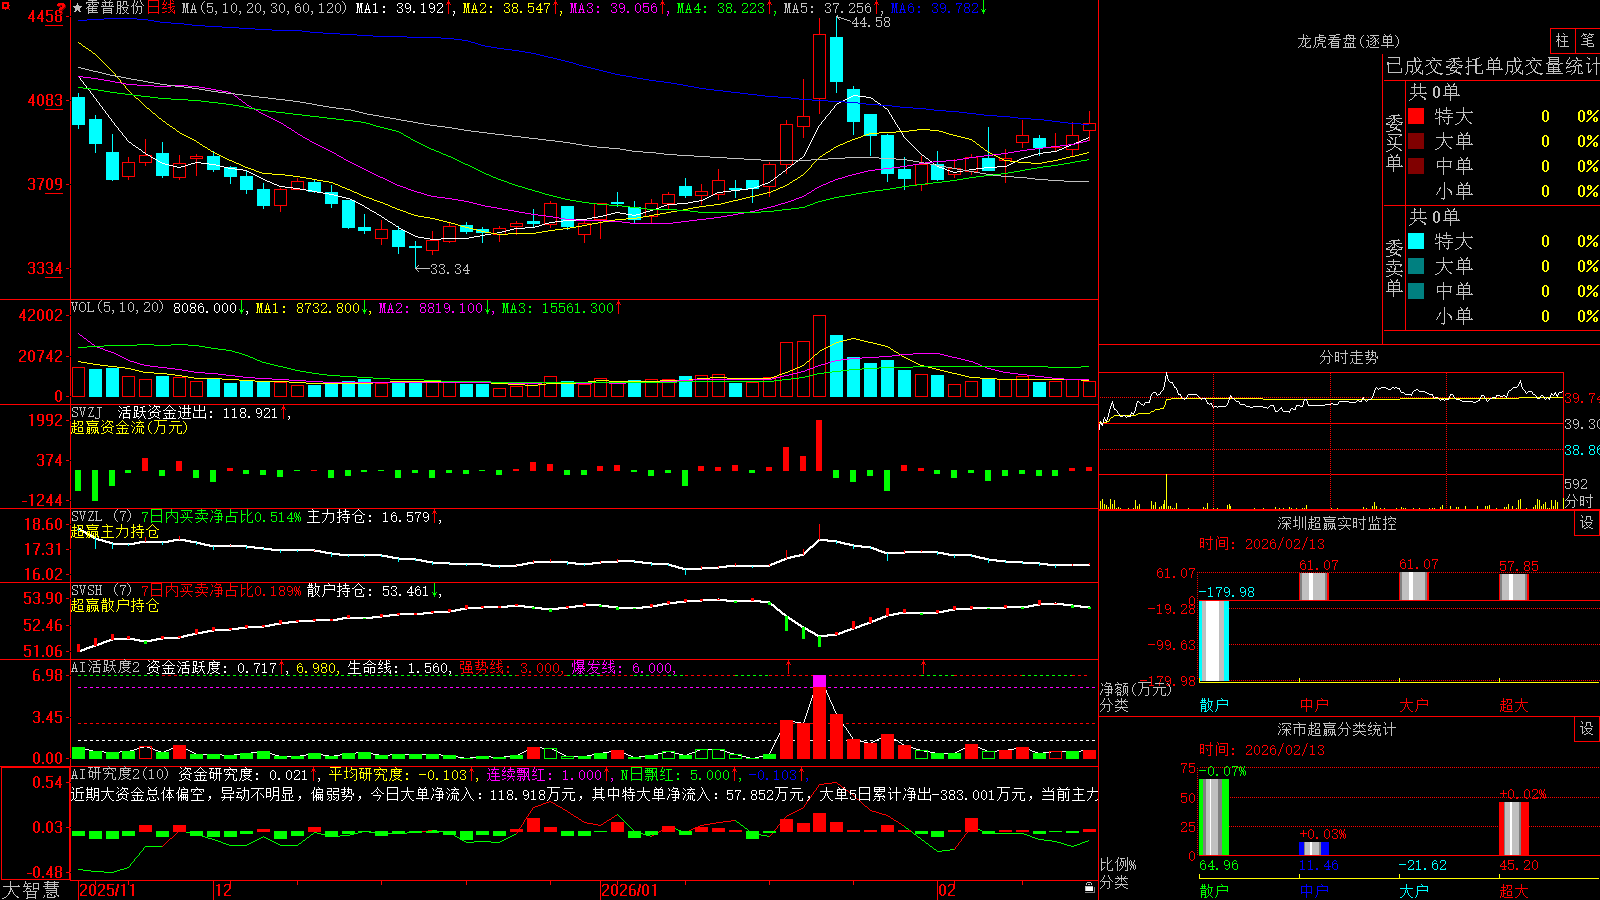Click the star marker beside 霍普股份
The height and width of the screenshot is (900, 1600).
[x=77, y=8]
